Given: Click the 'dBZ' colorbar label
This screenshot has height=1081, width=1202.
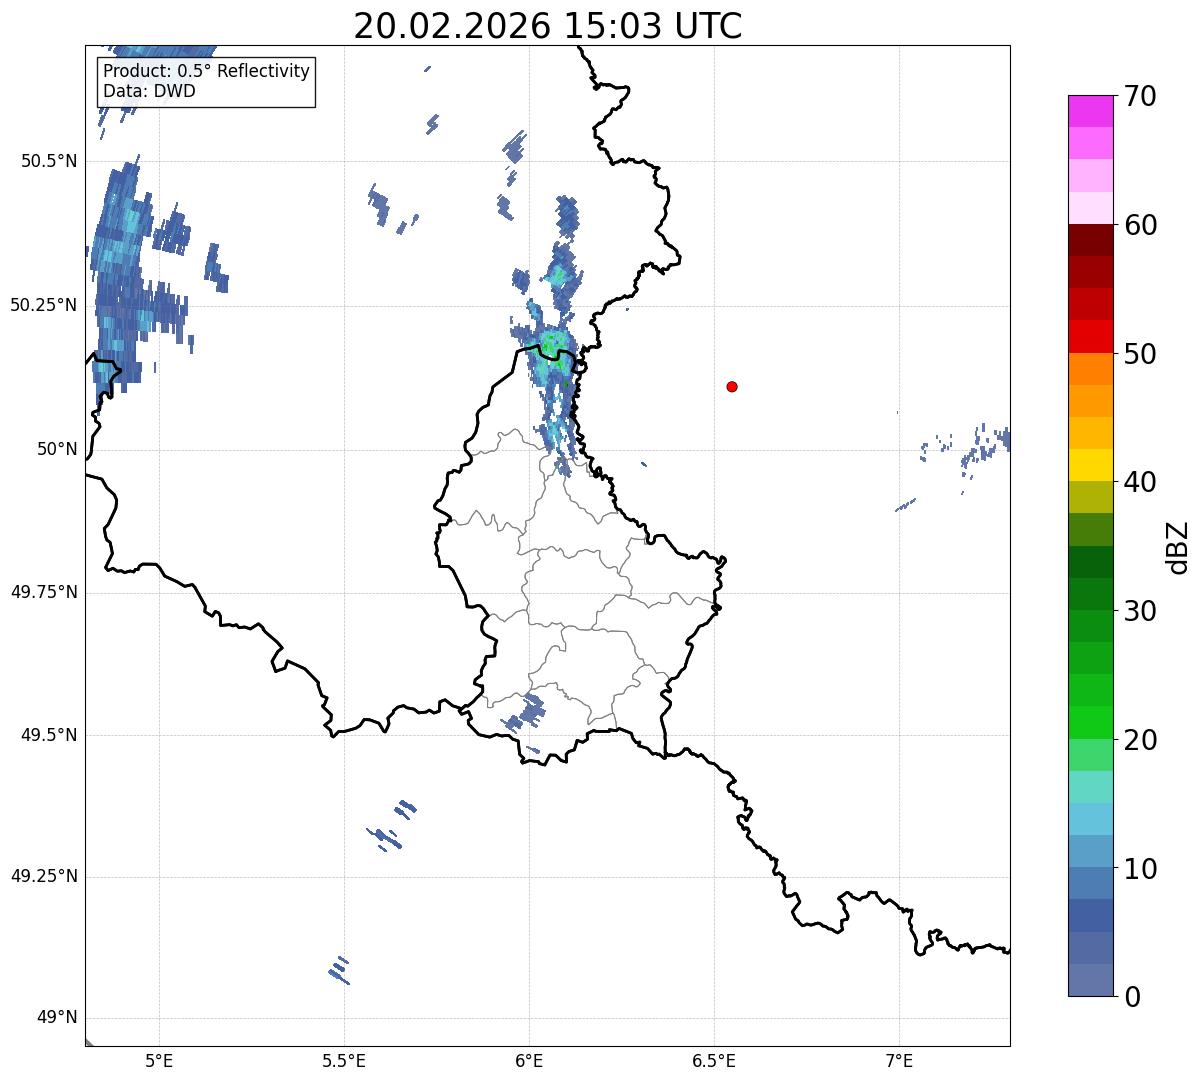Looking at the screenshot, I should click(1178, 546).
